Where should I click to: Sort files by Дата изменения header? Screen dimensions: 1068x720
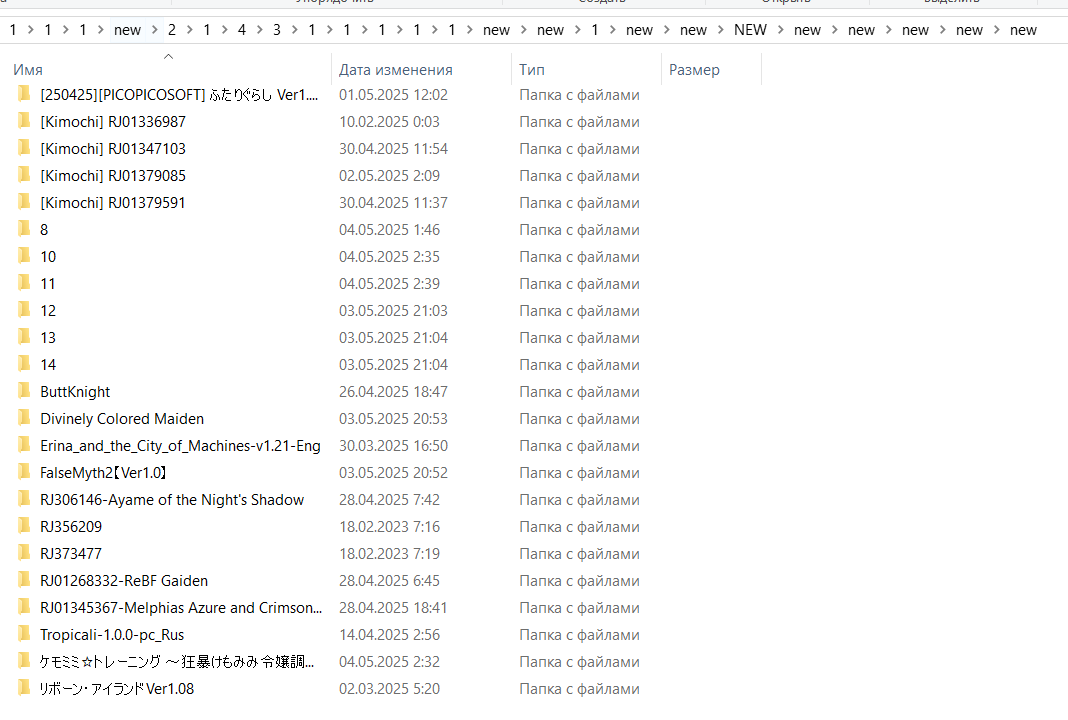396,69
